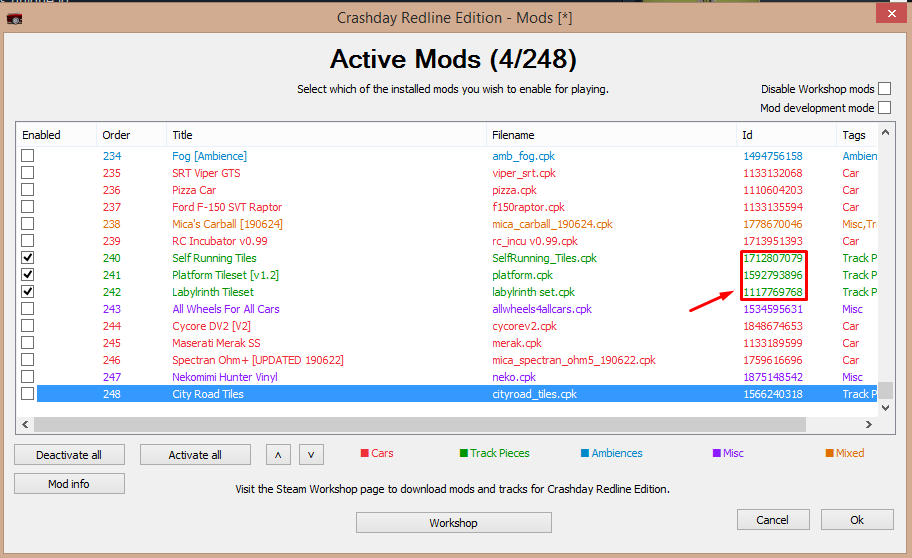Click the purple Misc legend swatch
This screenshot has height=558, width=912.
pos(717,453)
